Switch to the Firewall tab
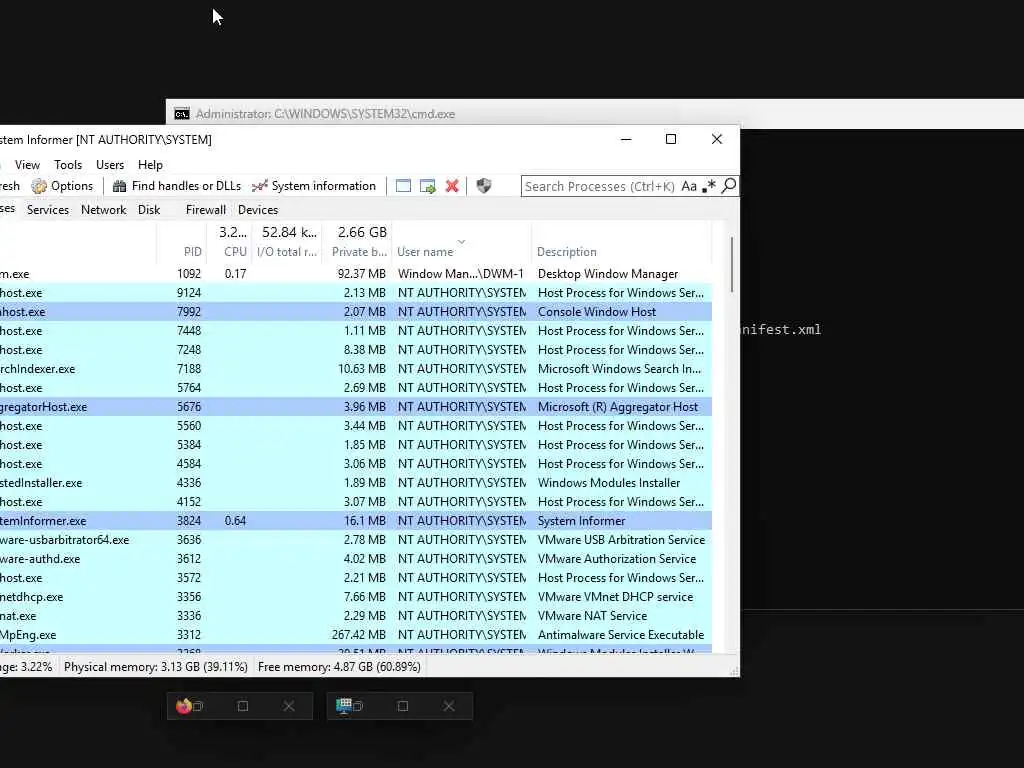 point(206,210)
